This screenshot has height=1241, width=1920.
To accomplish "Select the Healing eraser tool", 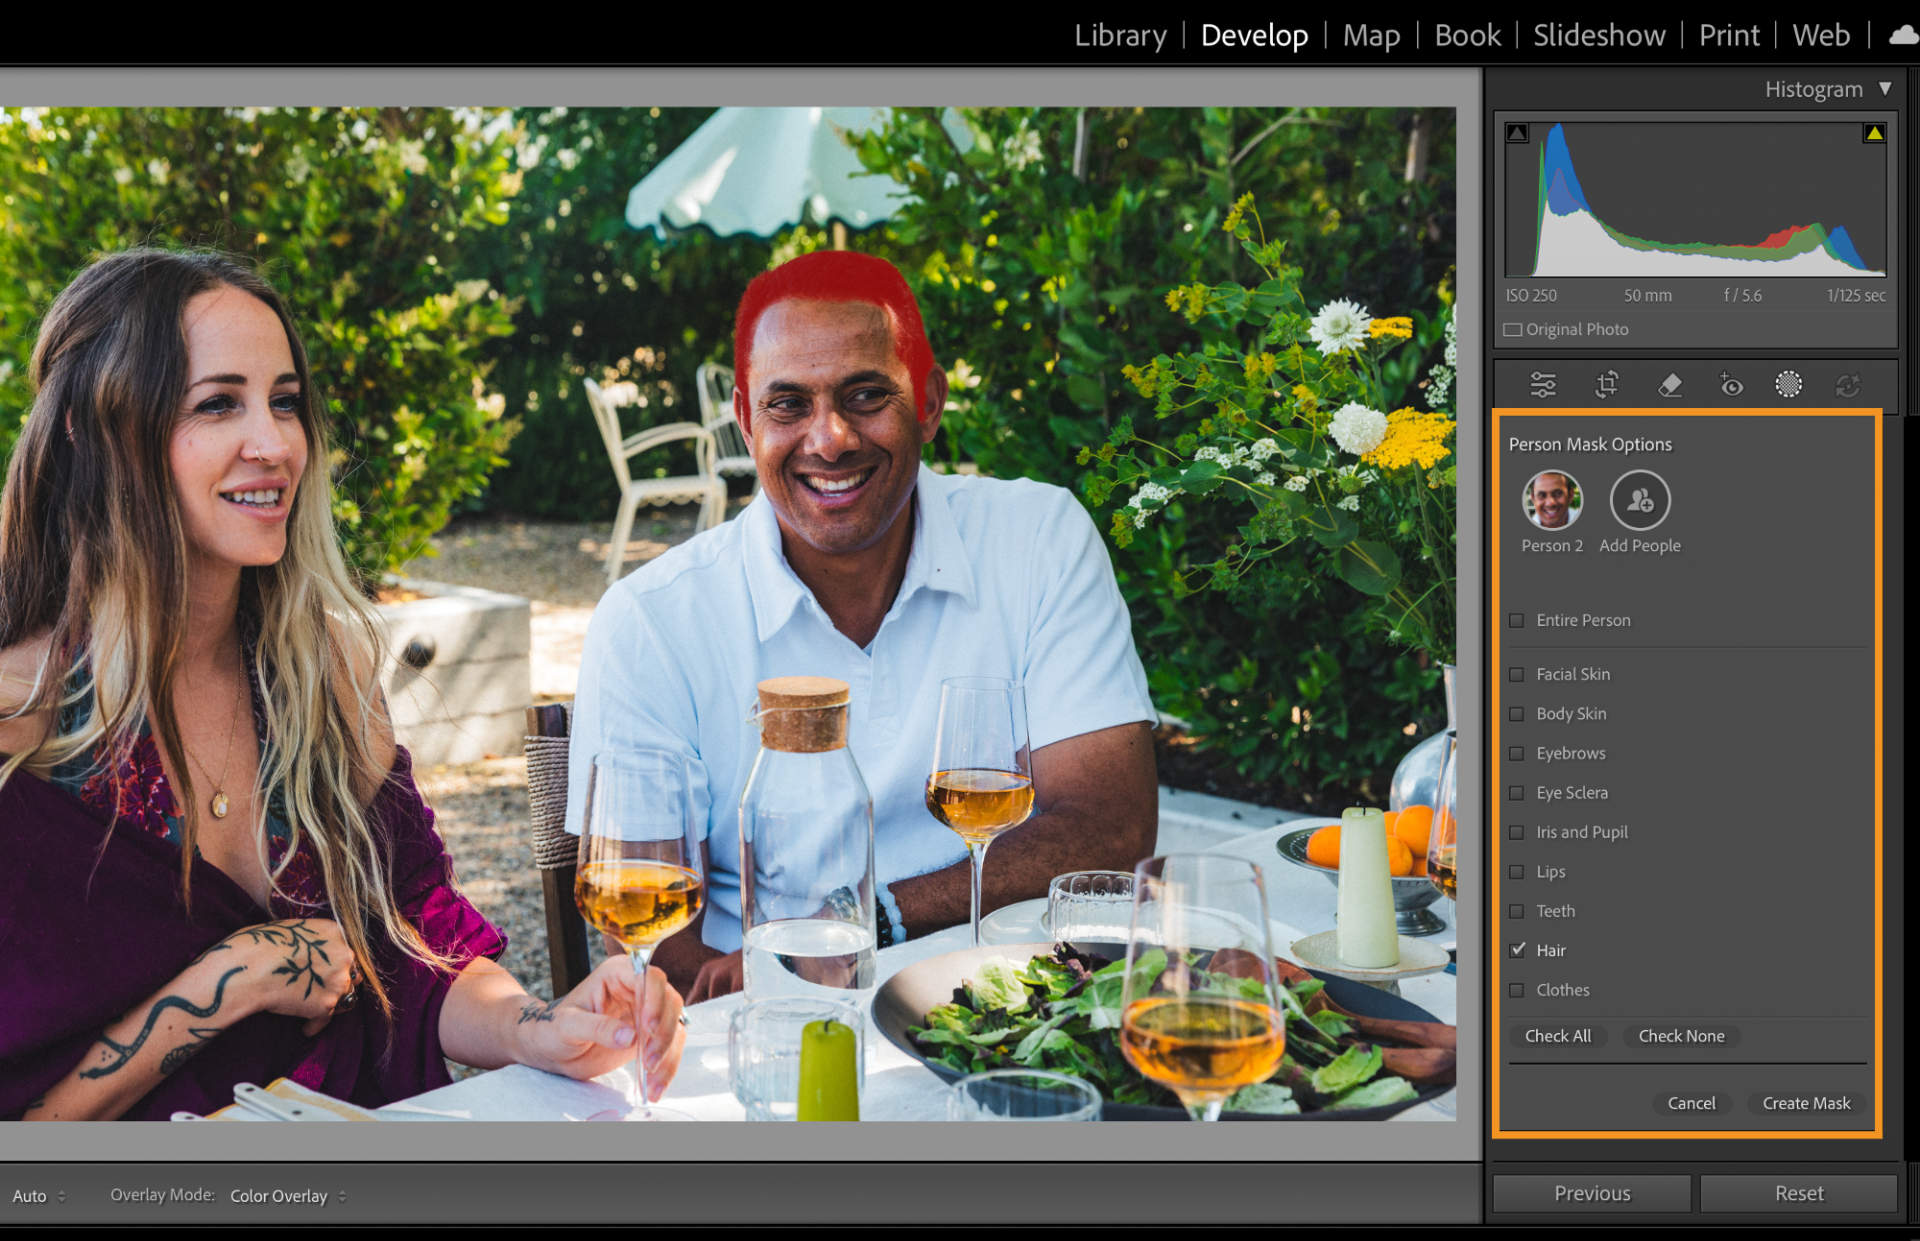I will [1669, 385].
